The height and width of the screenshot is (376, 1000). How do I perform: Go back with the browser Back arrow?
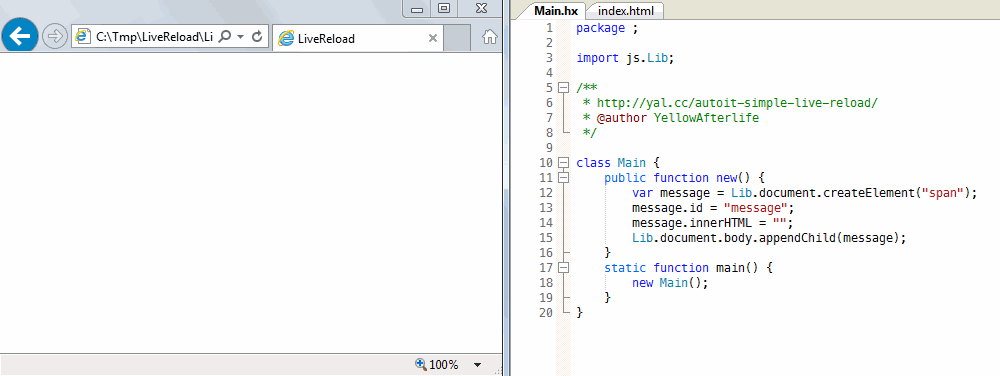point(20,36)
